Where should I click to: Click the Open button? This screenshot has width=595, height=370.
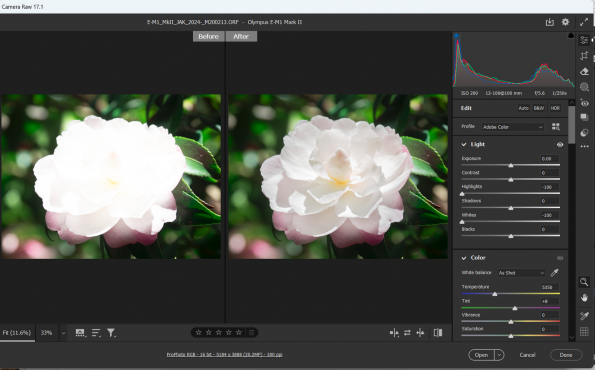[482, 355]
